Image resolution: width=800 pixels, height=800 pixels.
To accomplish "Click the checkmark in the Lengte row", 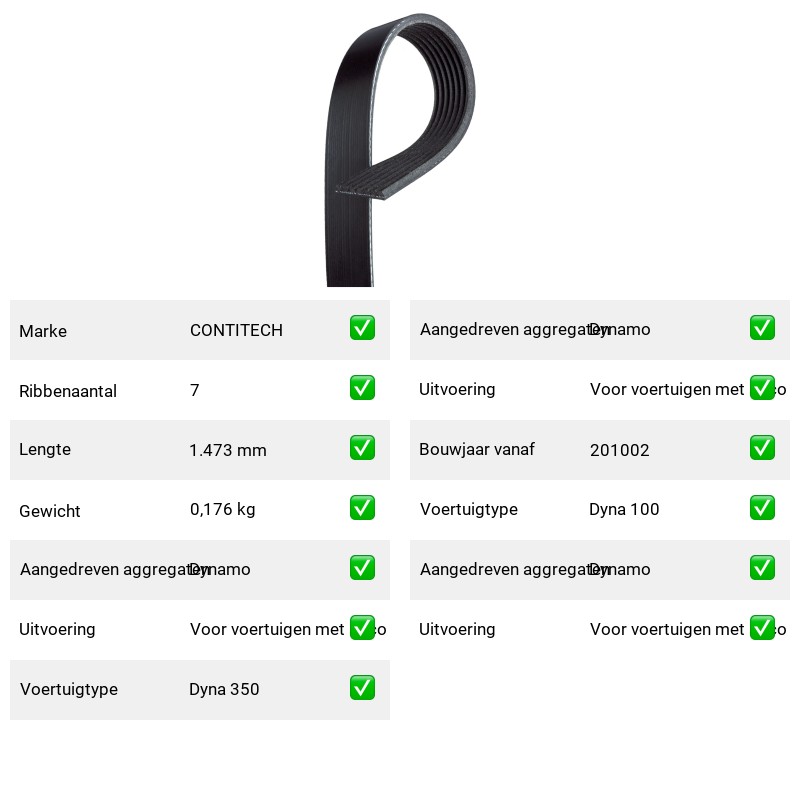I will point(362,447).
